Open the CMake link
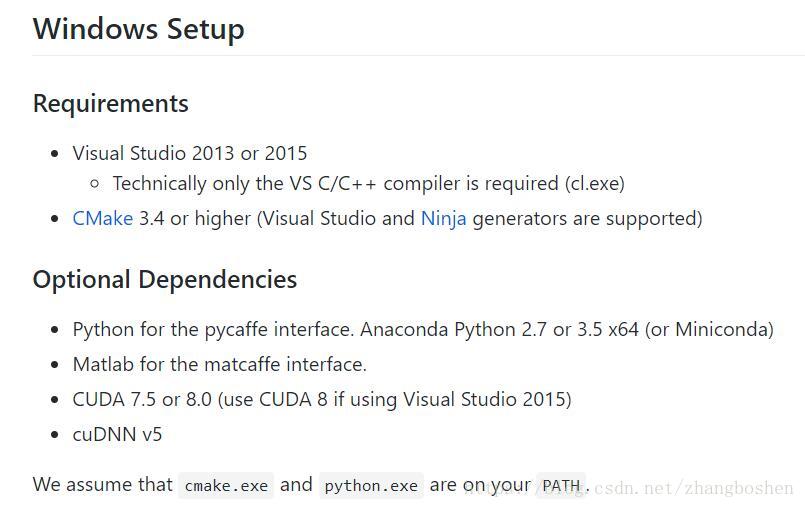805x508 pixels. pos(103,218)
